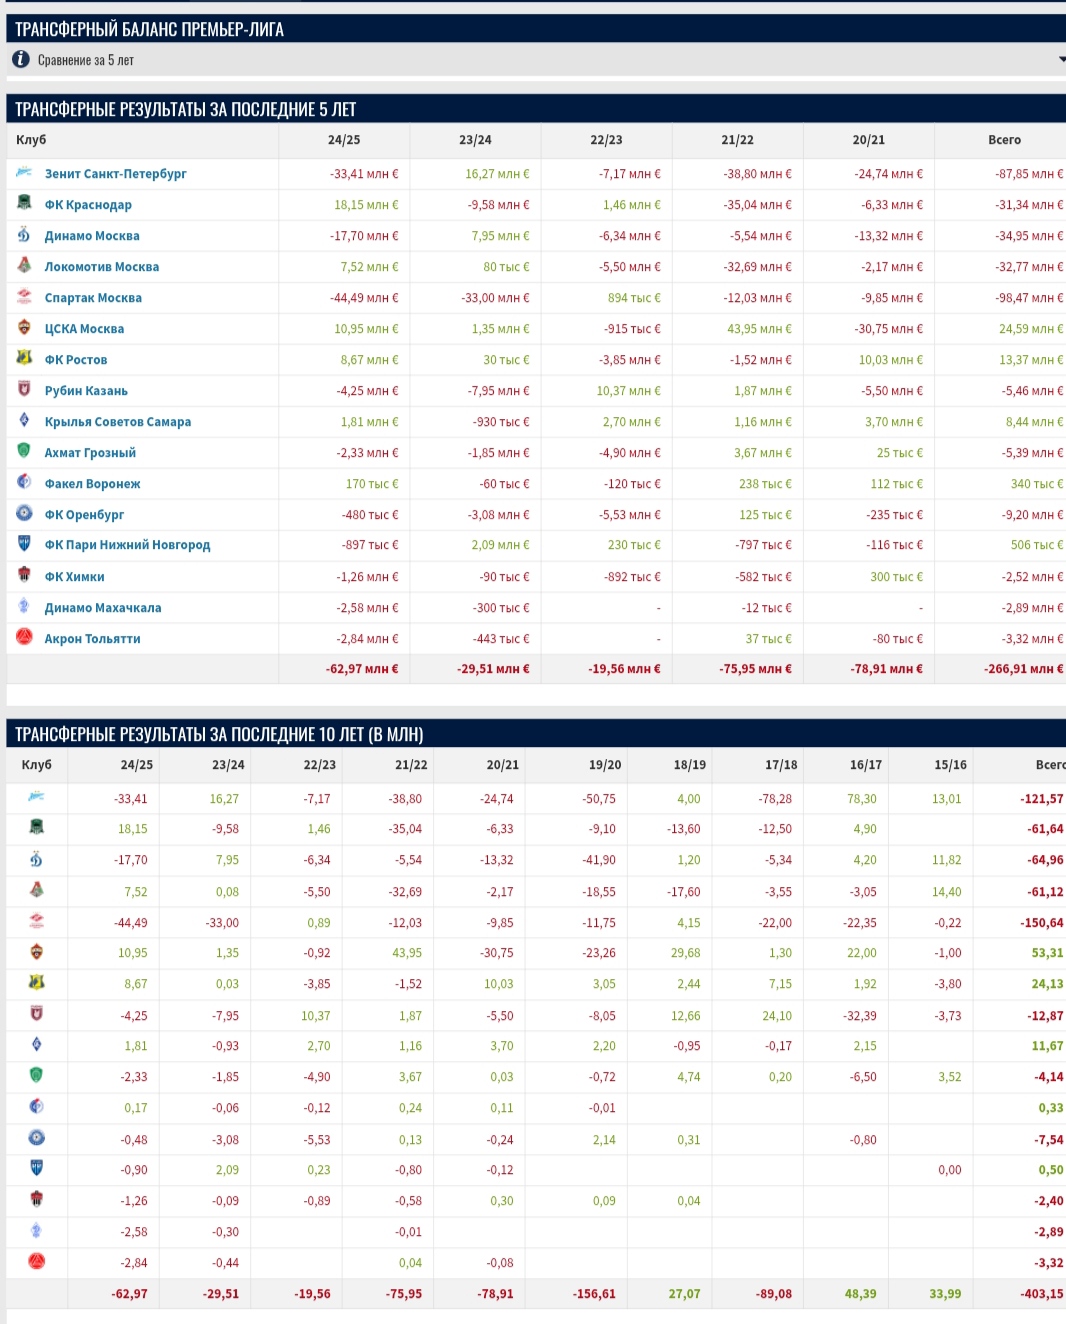
Task: Click the 21/22 header in the 5-year table
Action: (x=737, y=140)
